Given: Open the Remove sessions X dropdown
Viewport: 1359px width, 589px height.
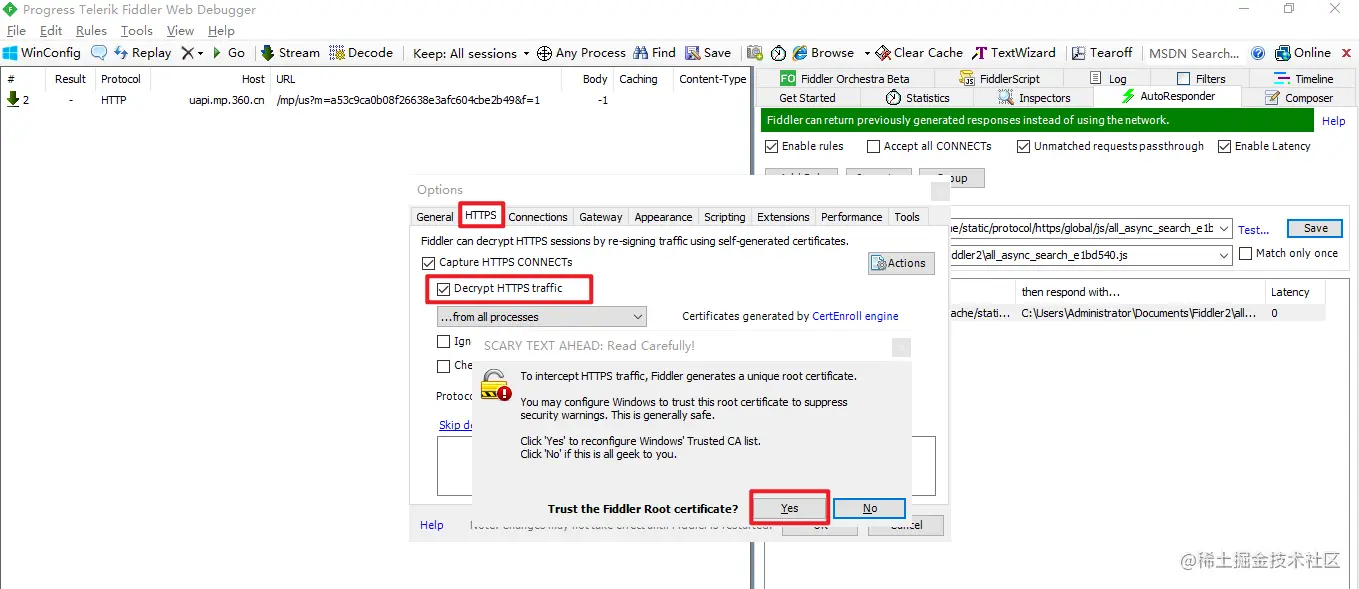Looking at the screenshot, I should tap(191, 53).
